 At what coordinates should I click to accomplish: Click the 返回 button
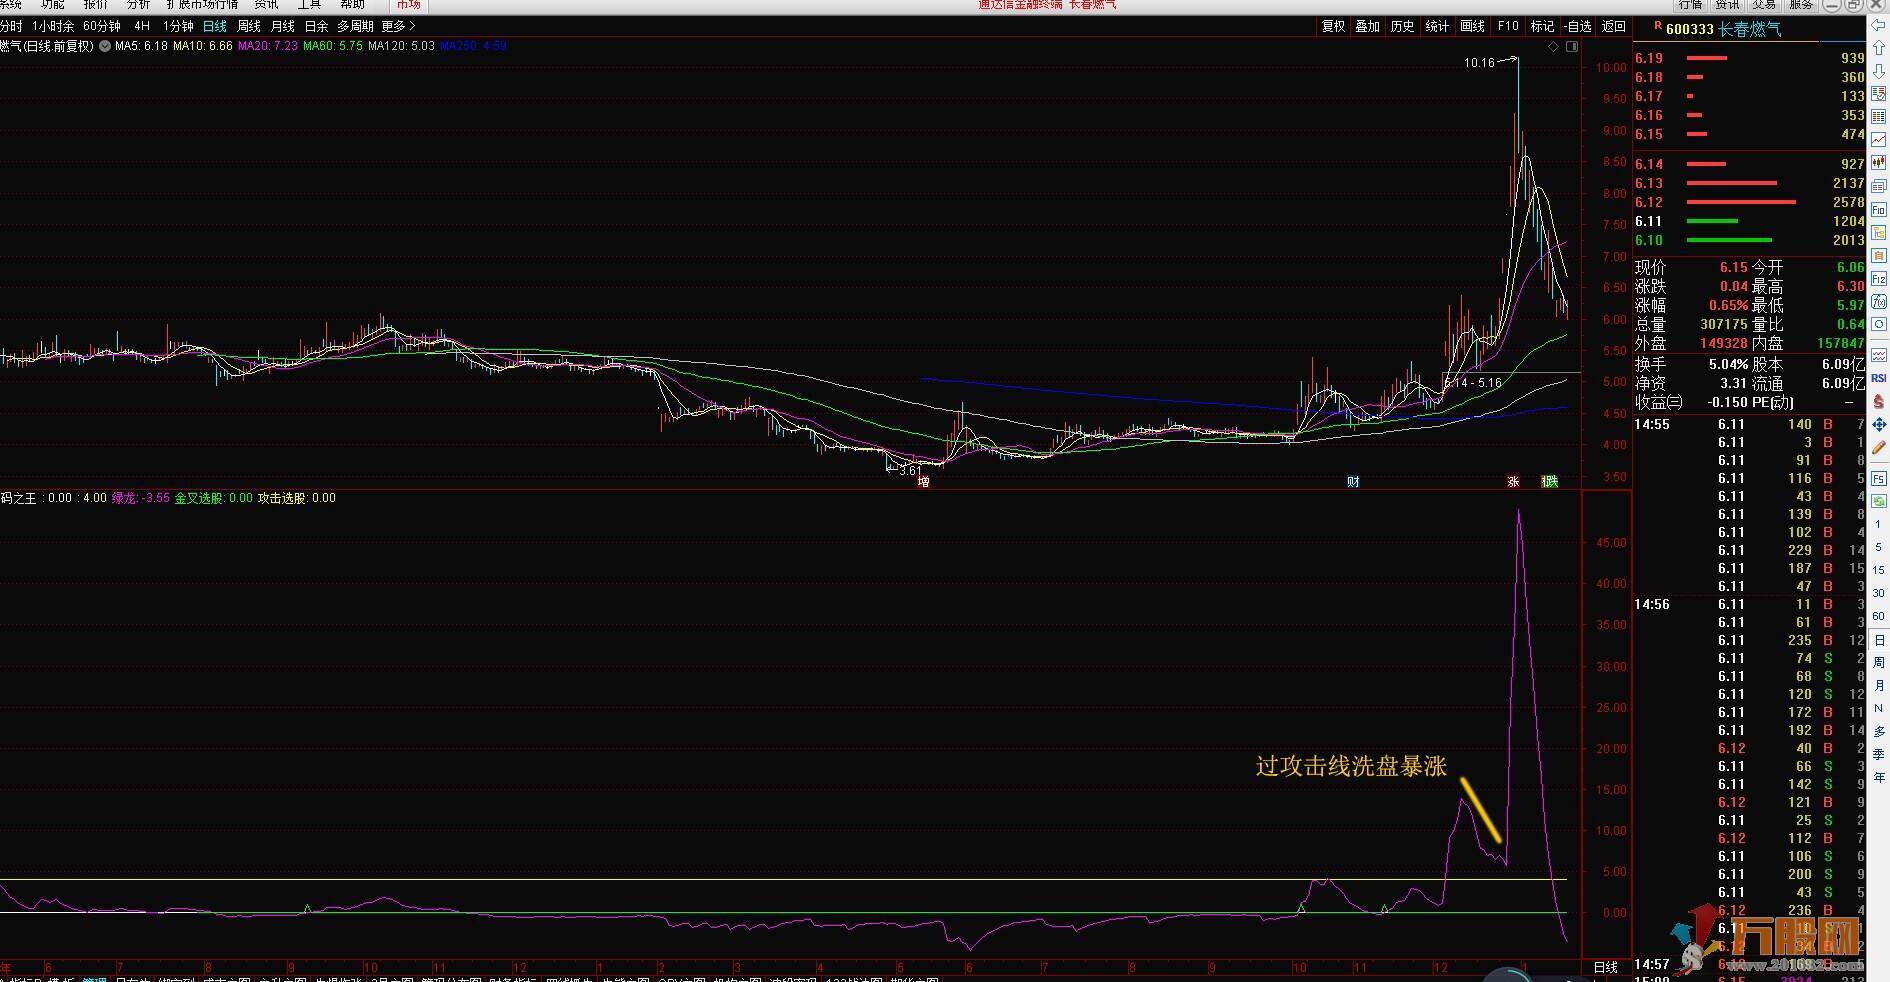pyautogui.click(x=1614, y=27)
